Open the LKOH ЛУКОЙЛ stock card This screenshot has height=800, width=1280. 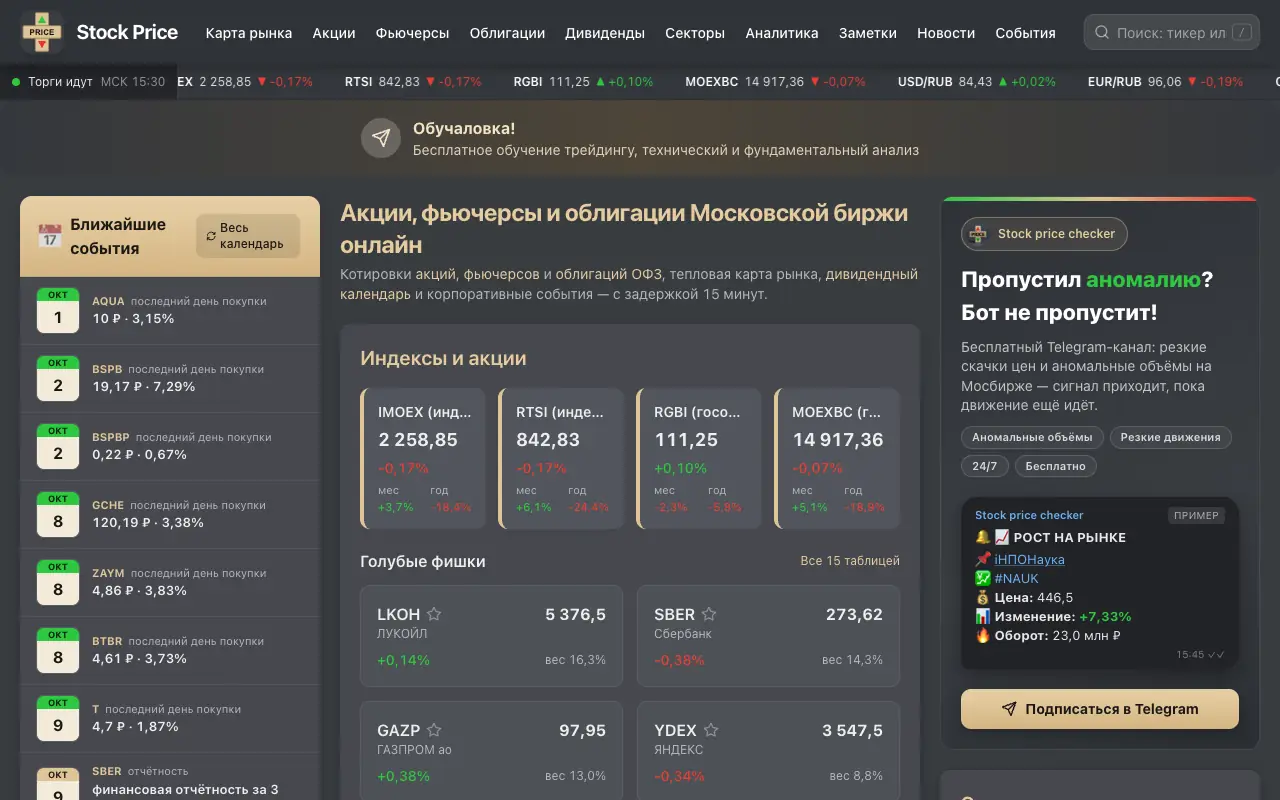pyautogui.click(x=491, y=636)
